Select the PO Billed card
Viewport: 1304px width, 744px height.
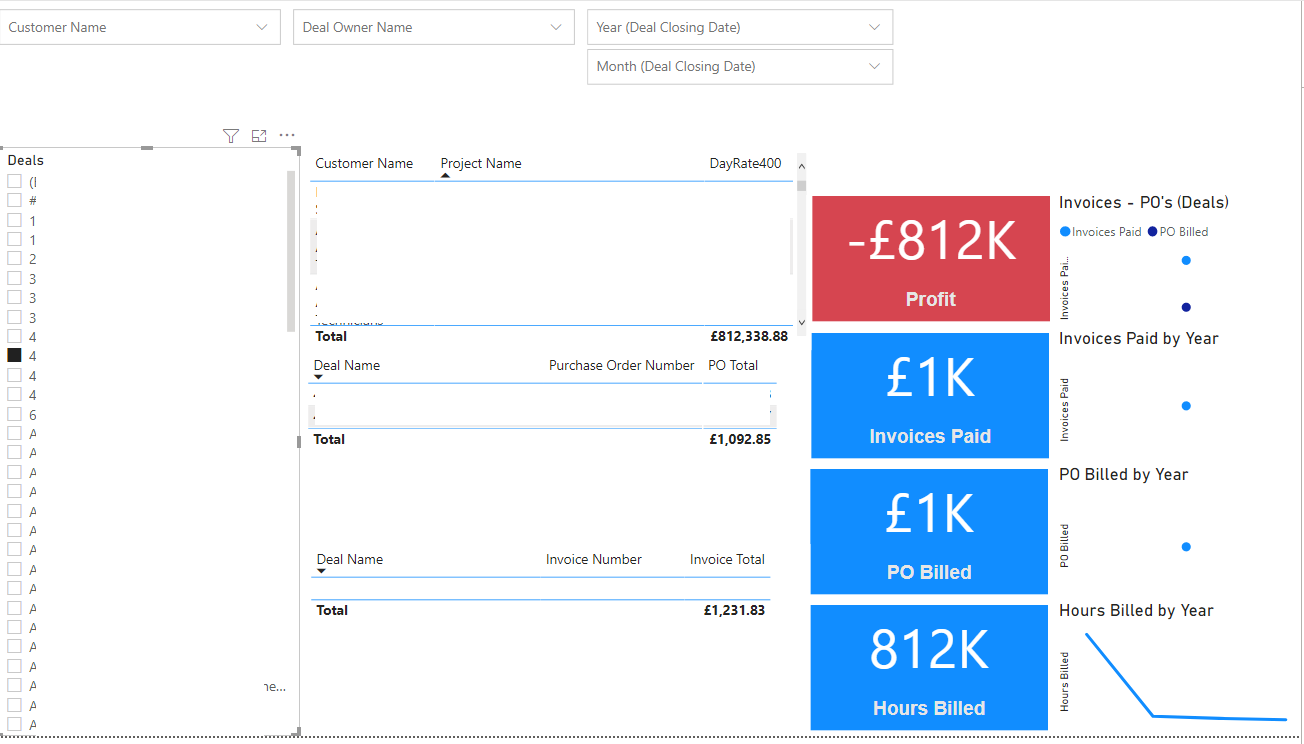(930, 531)
